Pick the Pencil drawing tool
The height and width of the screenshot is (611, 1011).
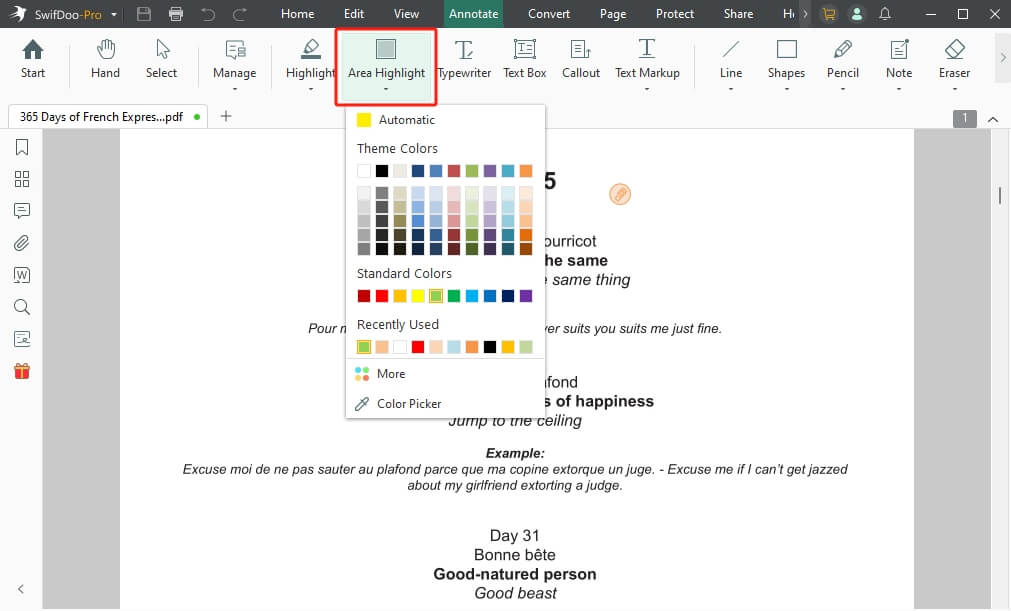[843, 58]
